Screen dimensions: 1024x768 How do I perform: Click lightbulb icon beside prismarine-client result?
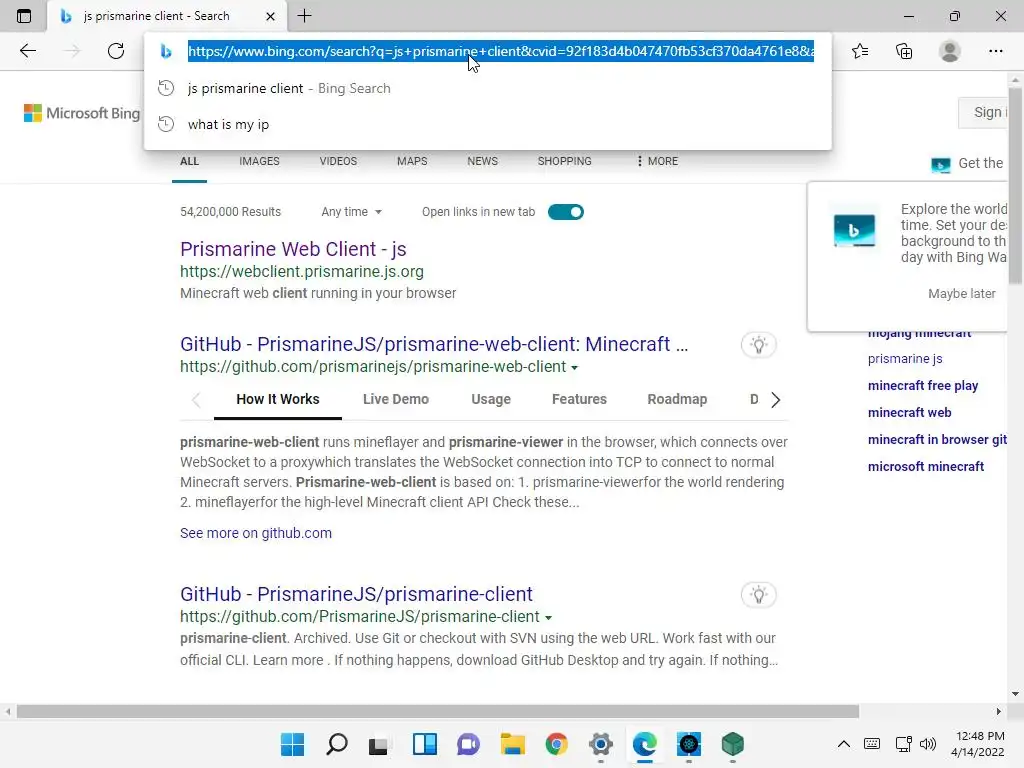758,595
